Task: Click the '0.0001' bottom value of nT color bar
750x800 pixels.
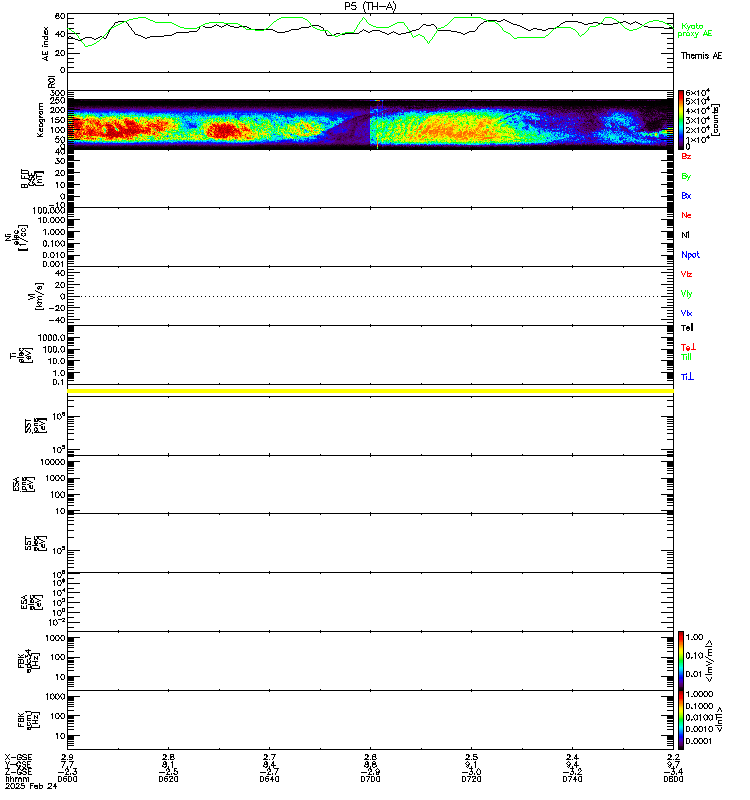Action: tap(698, 741)
